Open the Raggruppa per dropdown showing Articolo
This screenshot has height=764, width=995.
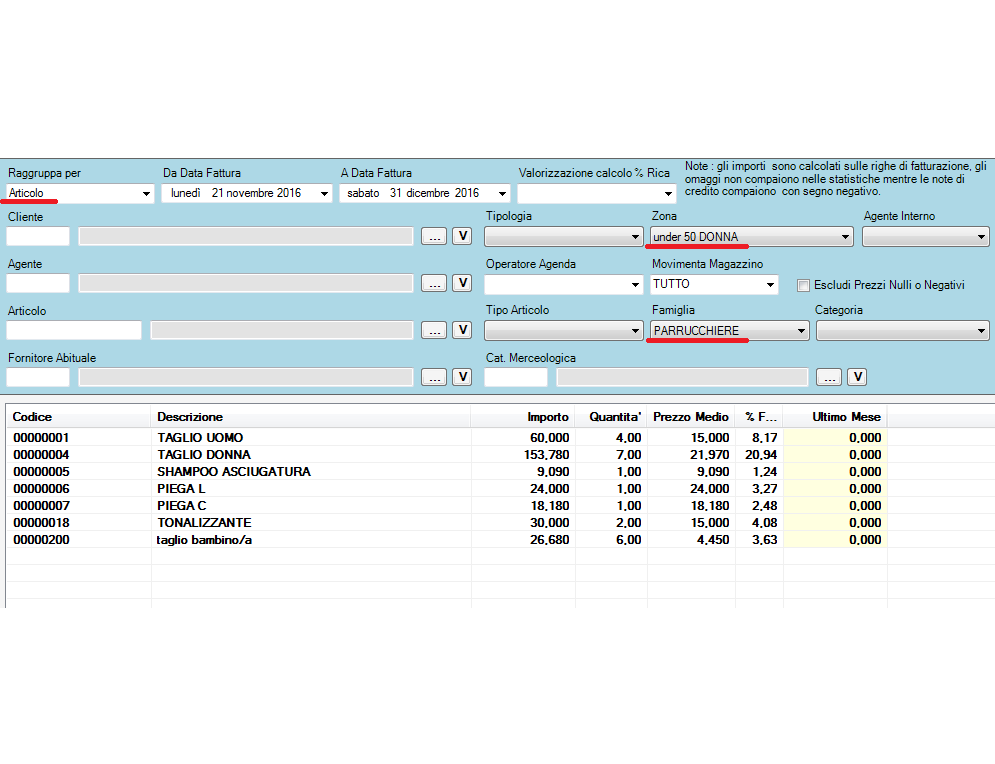pos(144,193)
